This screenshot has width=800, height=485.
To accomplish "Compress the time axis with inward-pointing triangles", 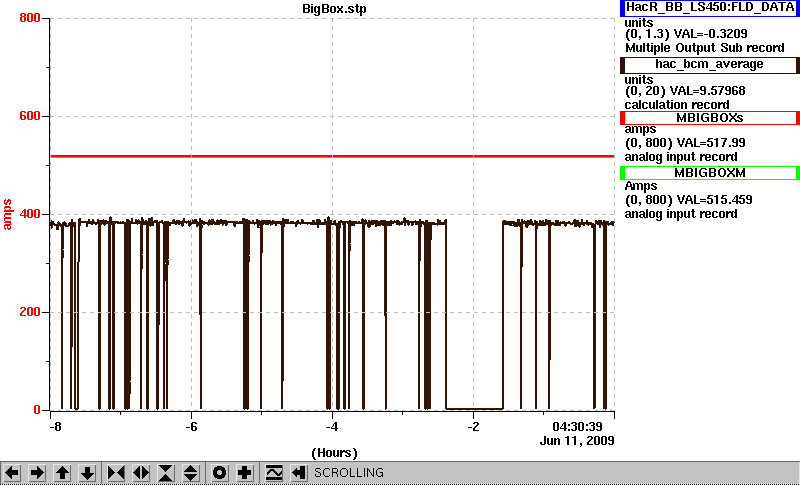I will tap(116, 473).
